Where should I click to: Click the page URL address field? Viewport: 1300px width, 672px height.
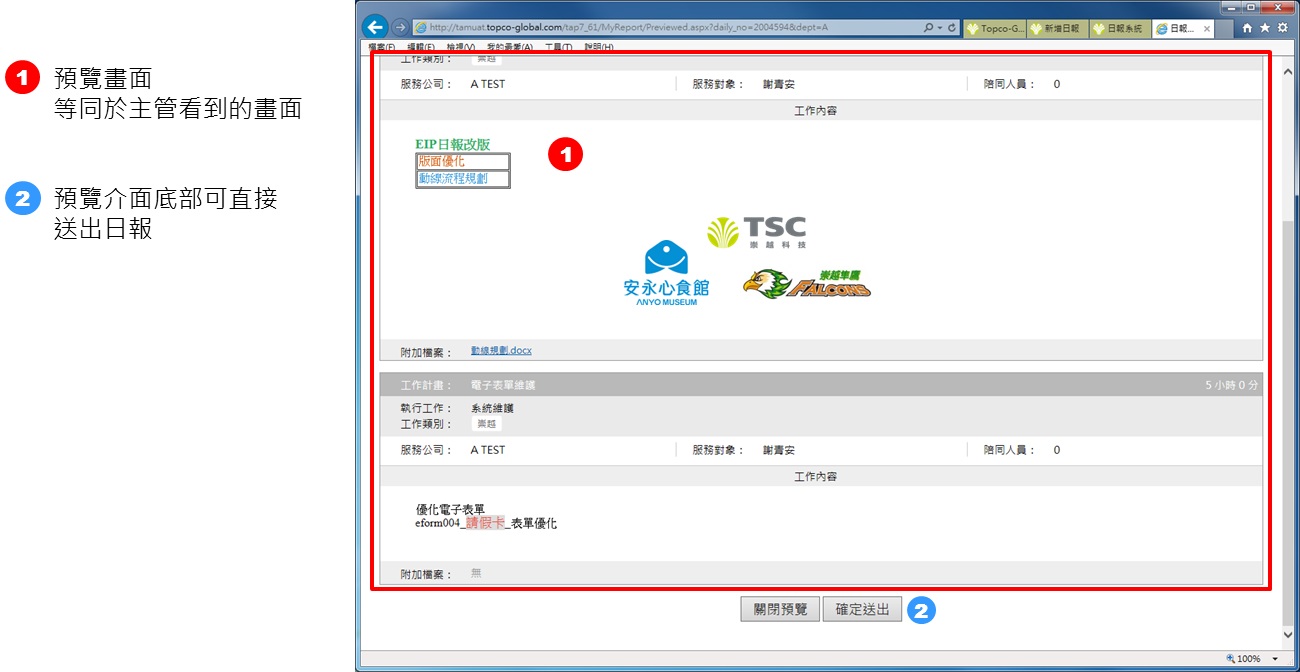pyautogui.click(x=660, y=28)
